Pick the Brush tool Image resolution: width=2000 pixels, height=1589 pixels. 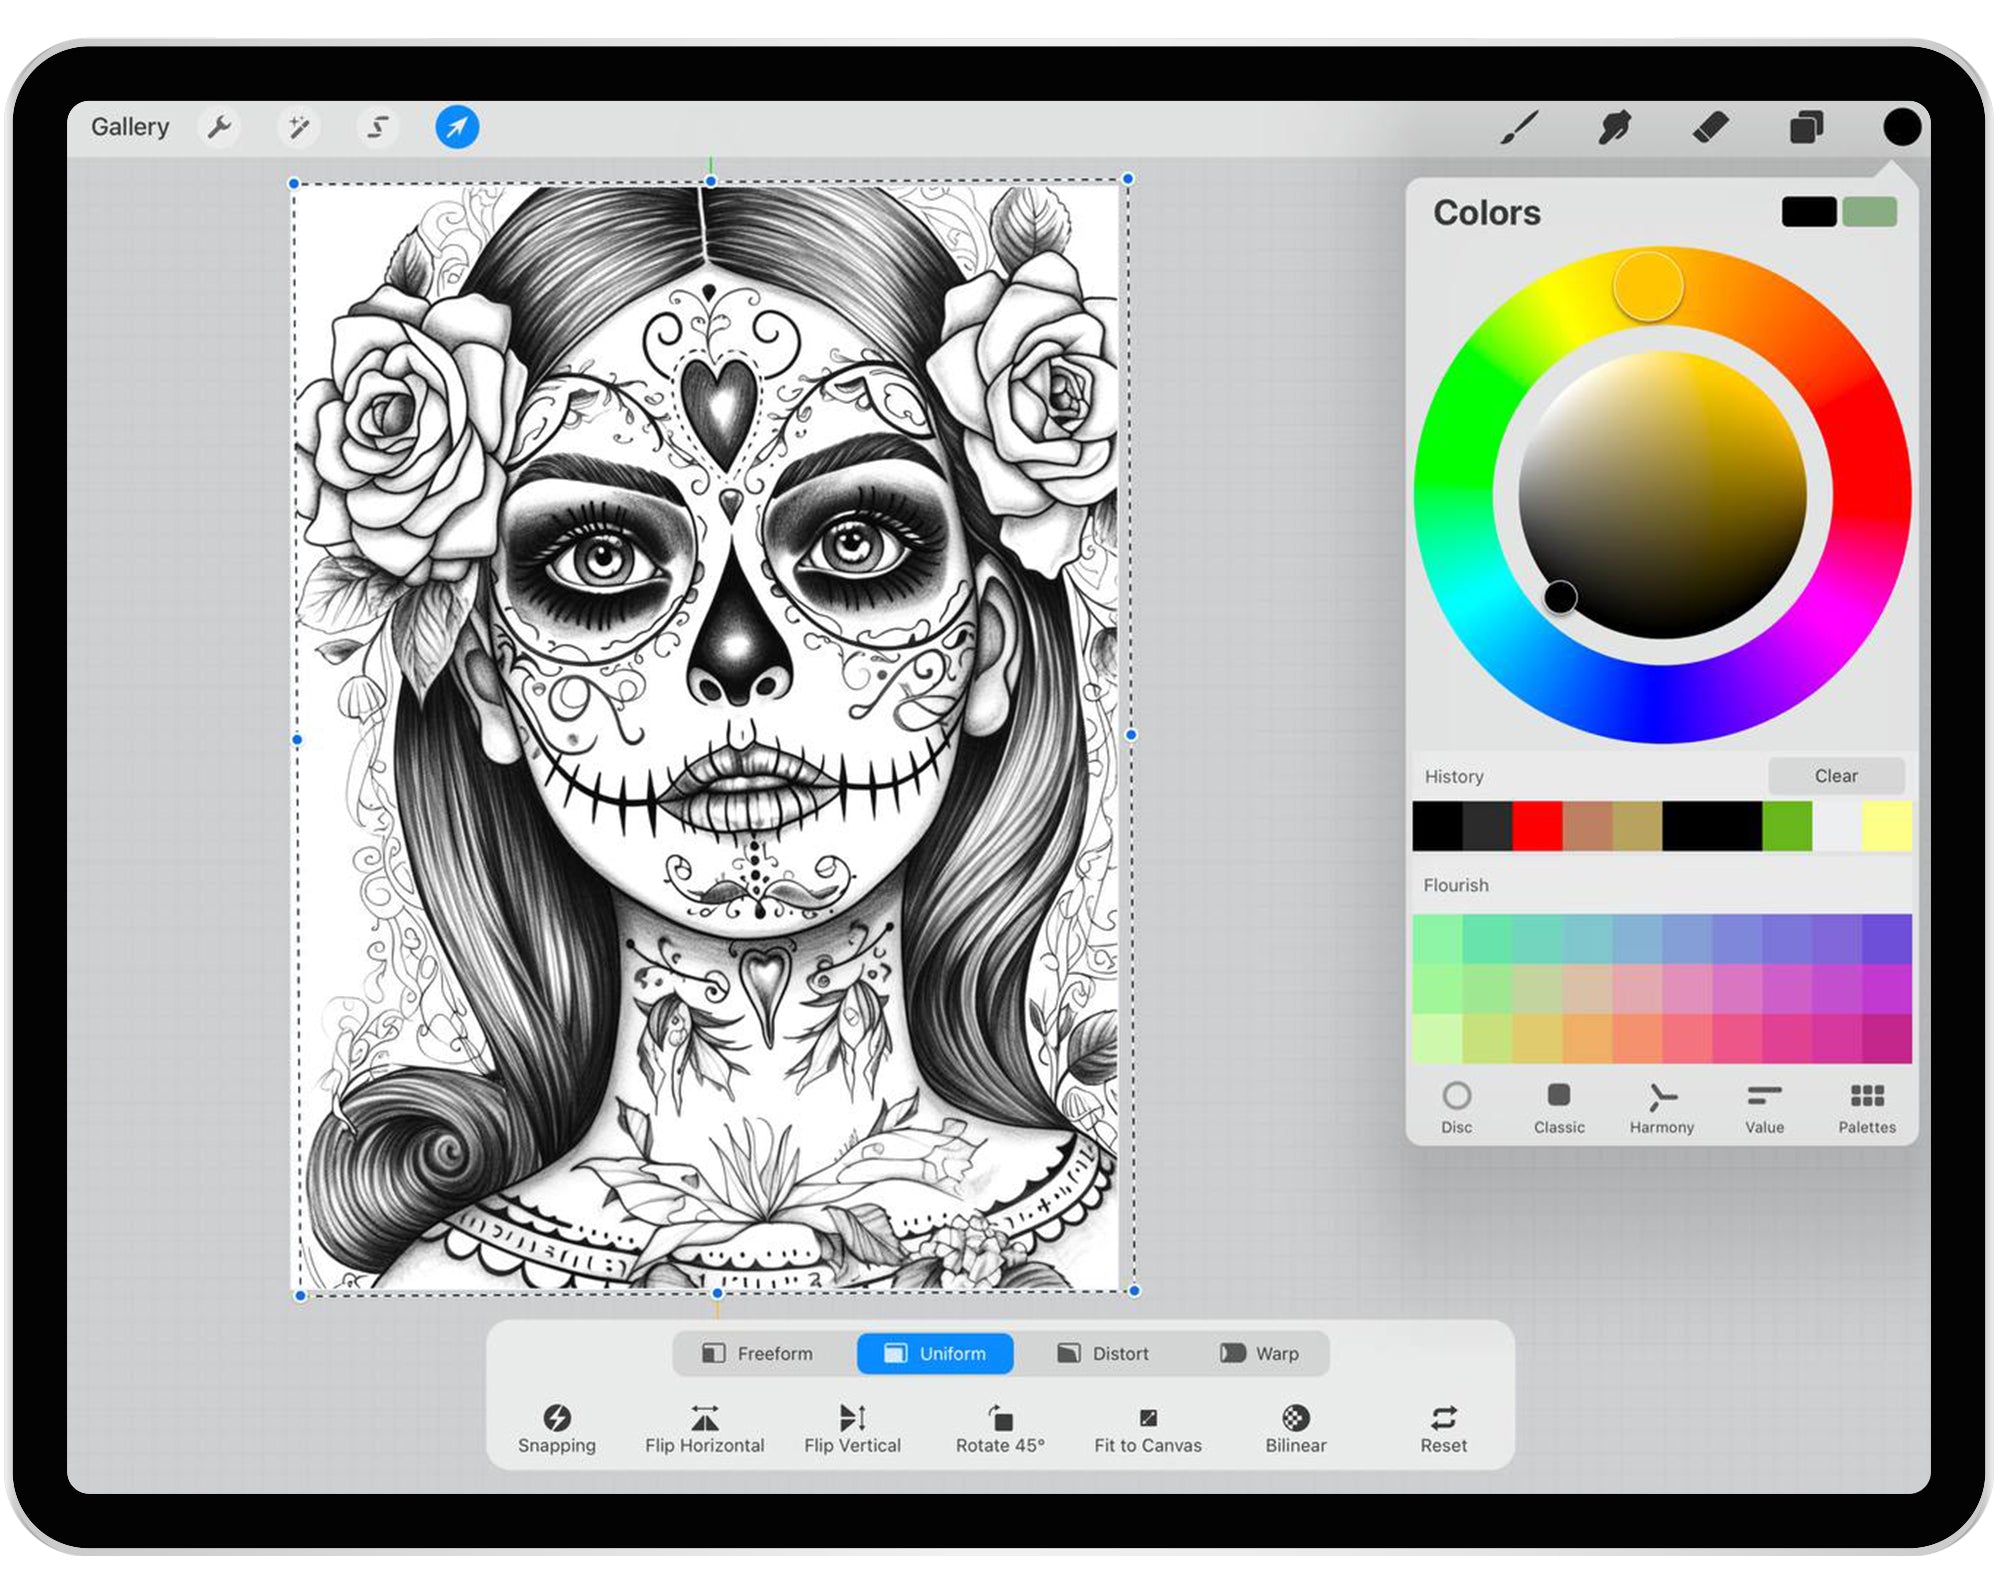pos(1518,127)
